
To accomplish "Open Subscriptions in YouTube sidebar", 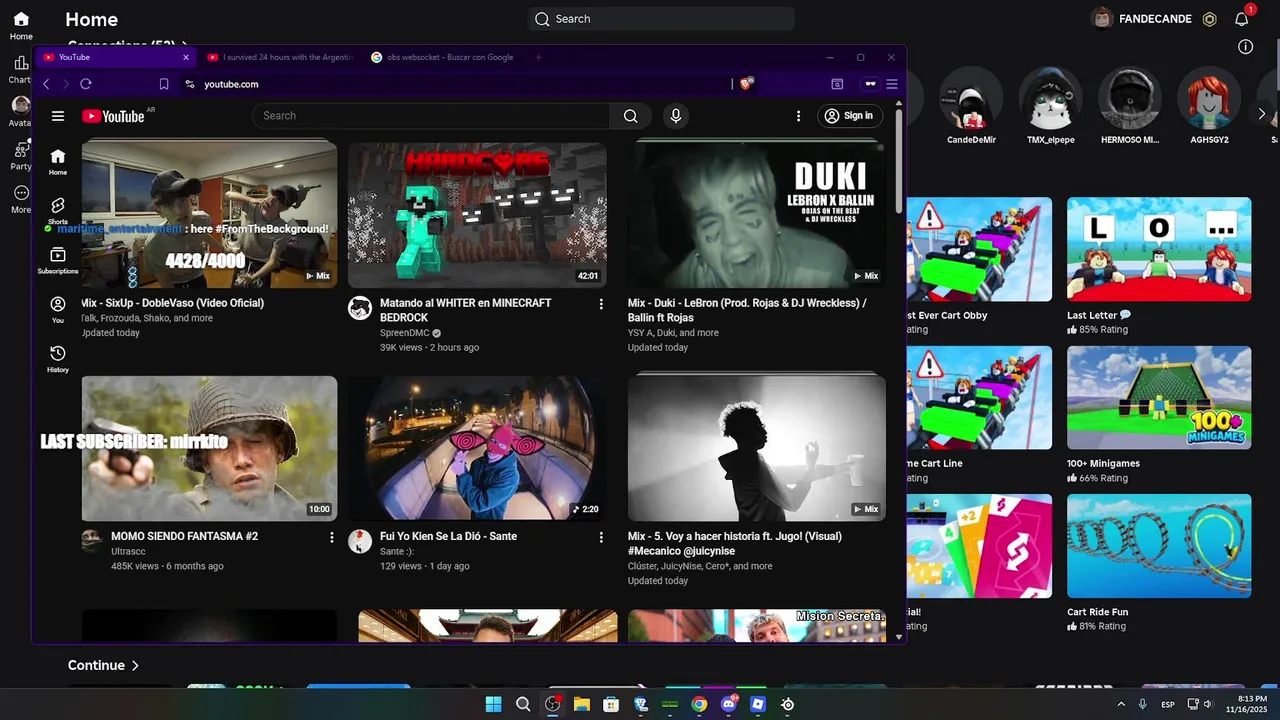I will click(58, 261).
